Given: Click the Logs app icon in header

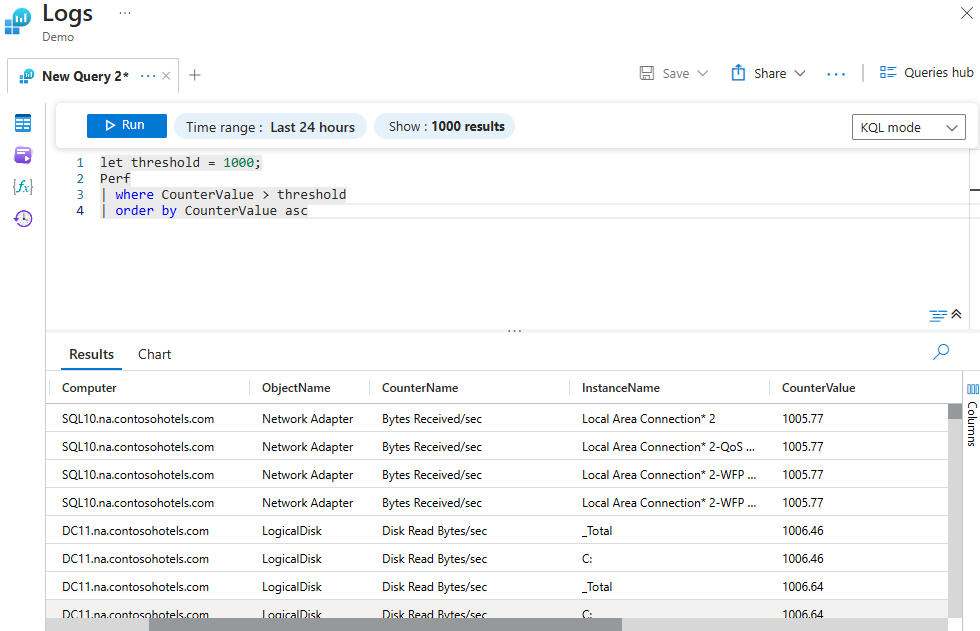Looking at the screenshot, I should tap(18, 21).
